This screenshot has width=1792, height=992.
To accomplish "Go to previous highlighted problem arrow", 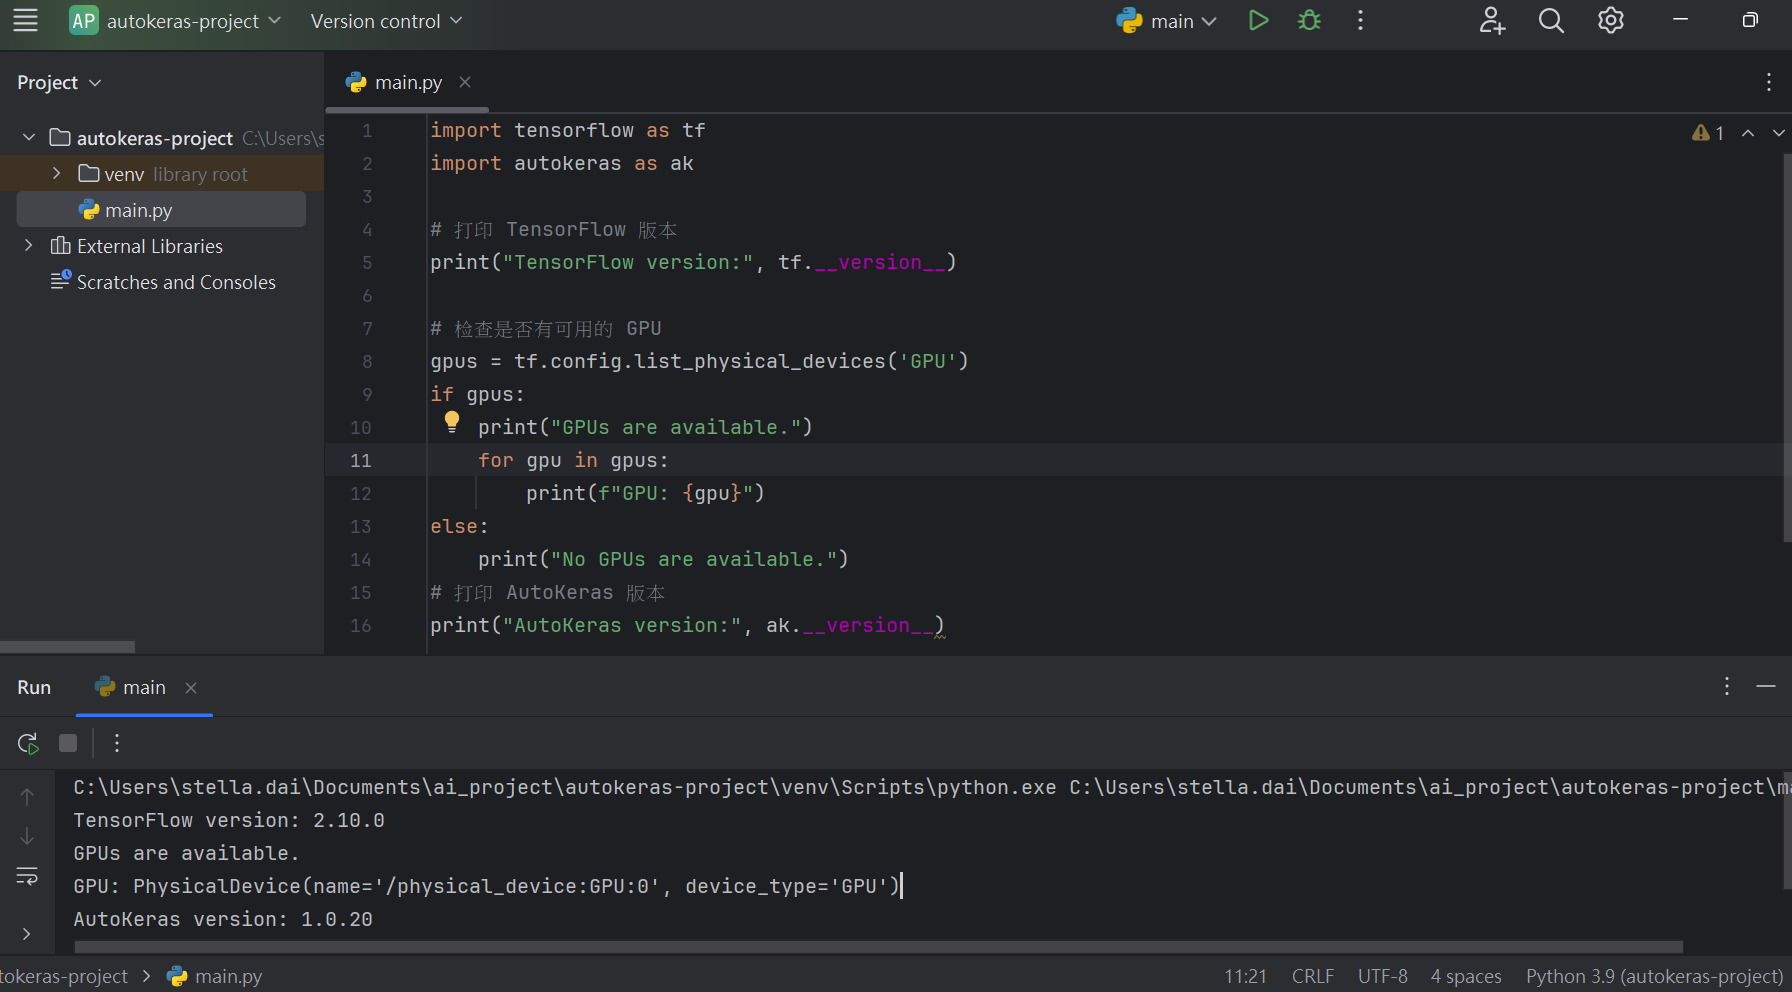I will [x=1748, y=133].
